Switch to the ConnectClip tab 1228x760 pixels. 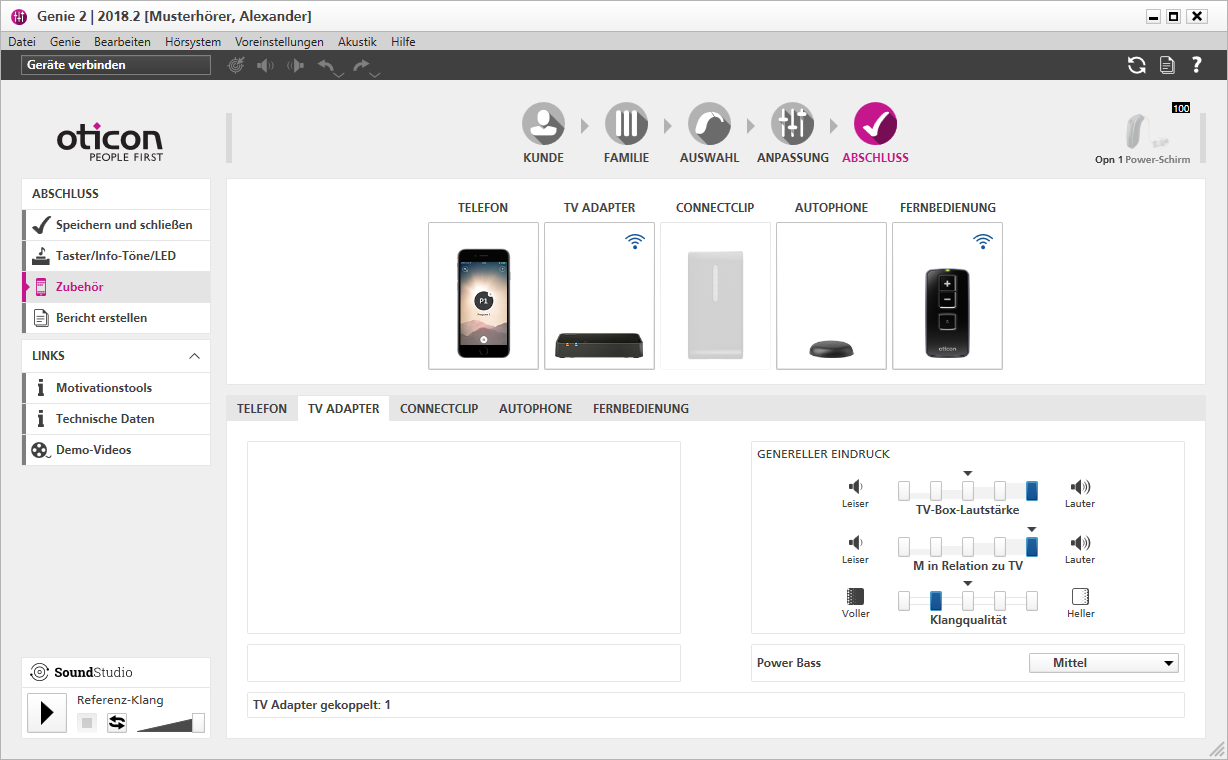(439, 409)
